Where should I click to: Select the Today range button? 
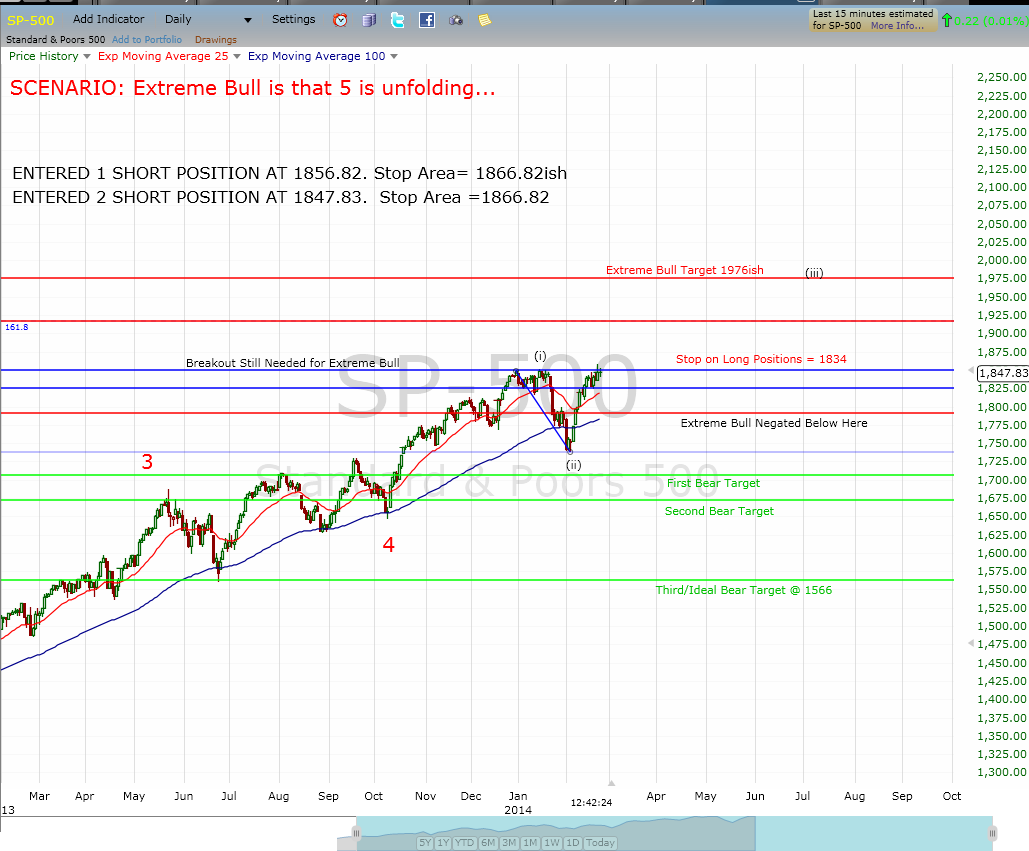pyautogui.click(x=600, y=842)
